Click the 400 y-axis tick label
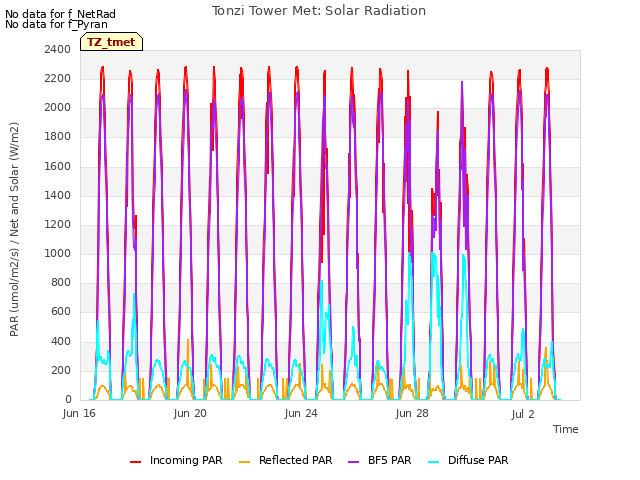This screenshot has width=640, height=480. point(61,341)
